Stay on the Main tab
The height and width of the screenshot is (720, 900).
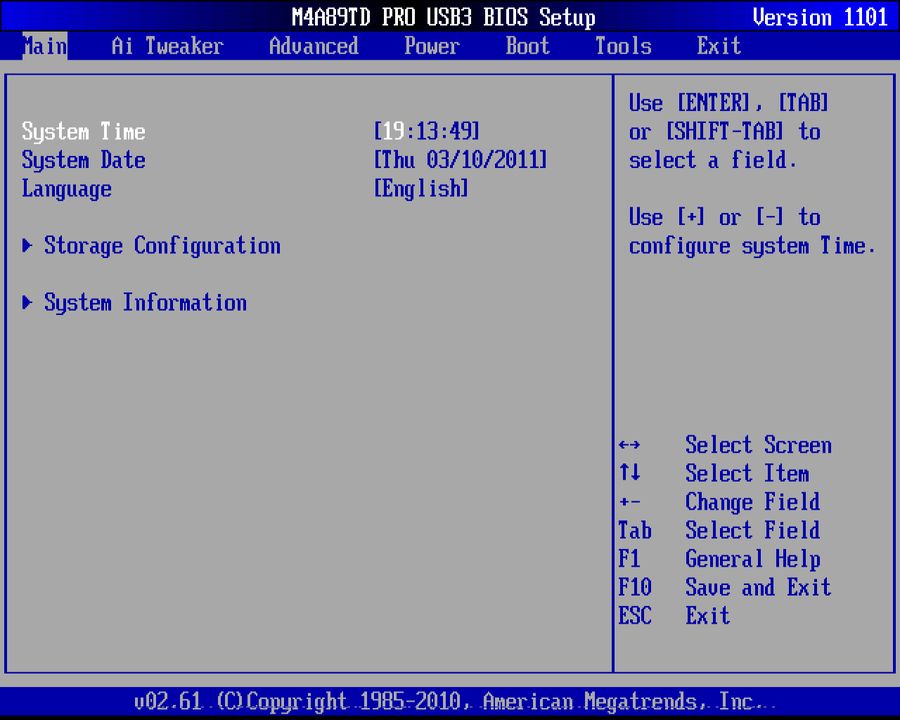pos(43,46)
